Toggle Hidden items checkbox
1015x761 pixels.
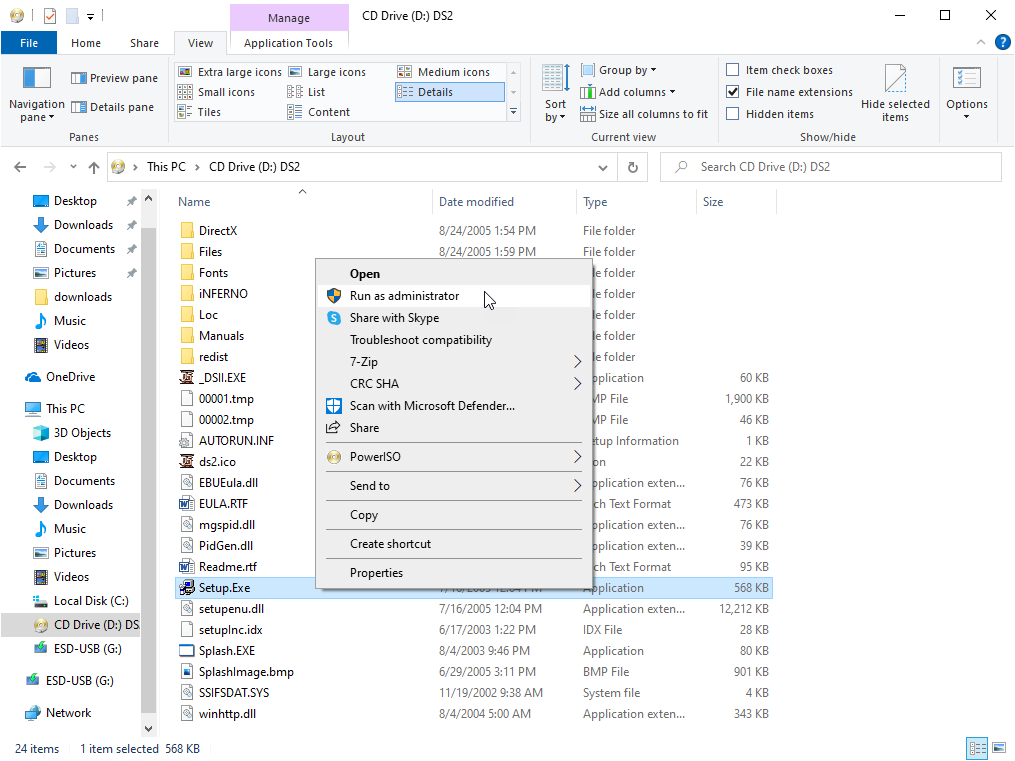tap(733, 114)
